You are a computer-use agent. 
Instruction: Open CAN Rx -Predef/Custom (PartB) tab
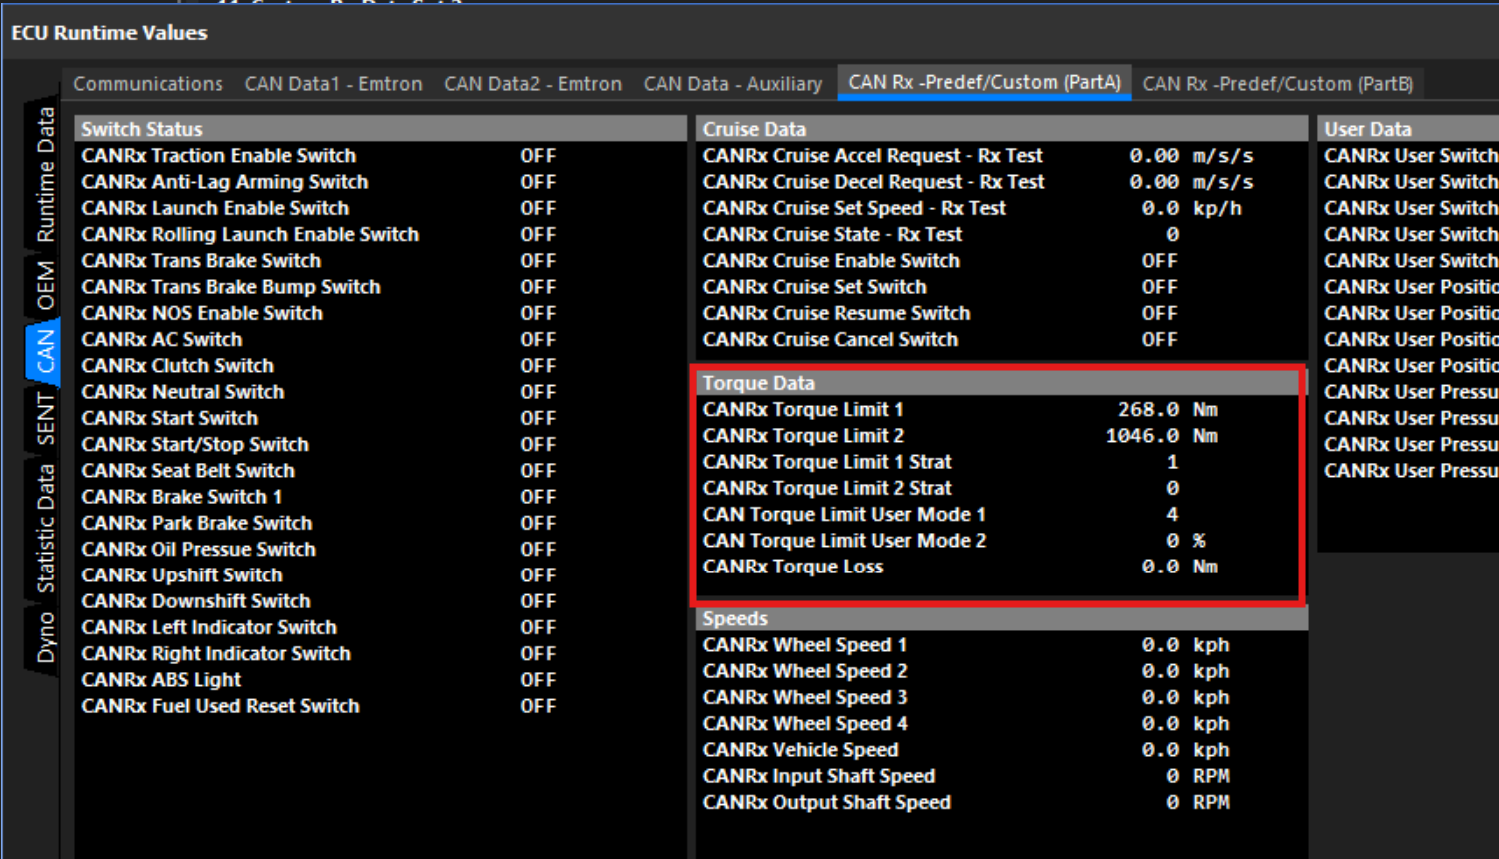pos(1277,84)
